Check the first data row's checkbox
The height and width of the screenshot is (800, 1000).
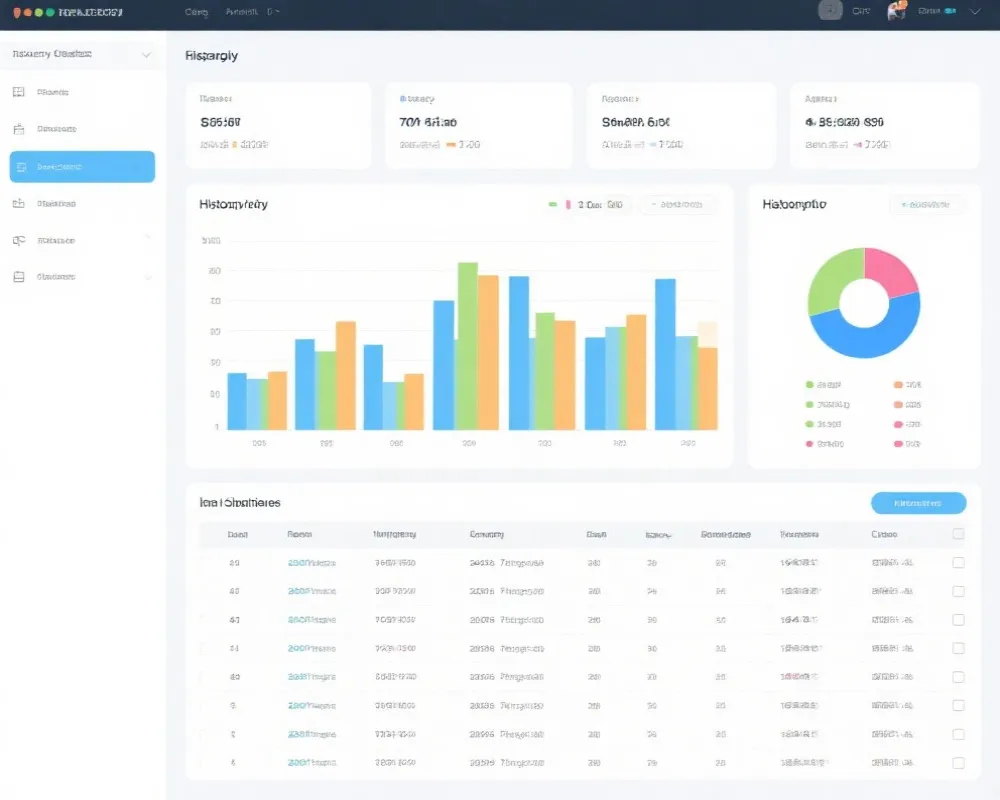pos(958,563)
